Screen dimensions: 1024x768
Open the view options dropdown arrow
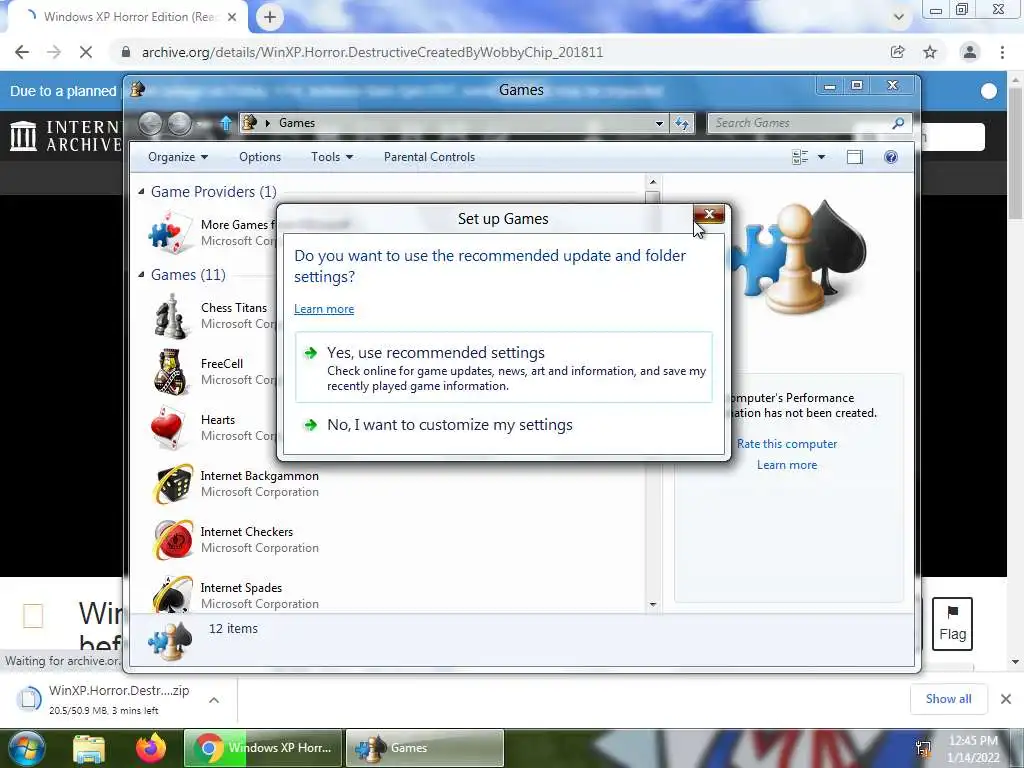[x=822, y=157]
